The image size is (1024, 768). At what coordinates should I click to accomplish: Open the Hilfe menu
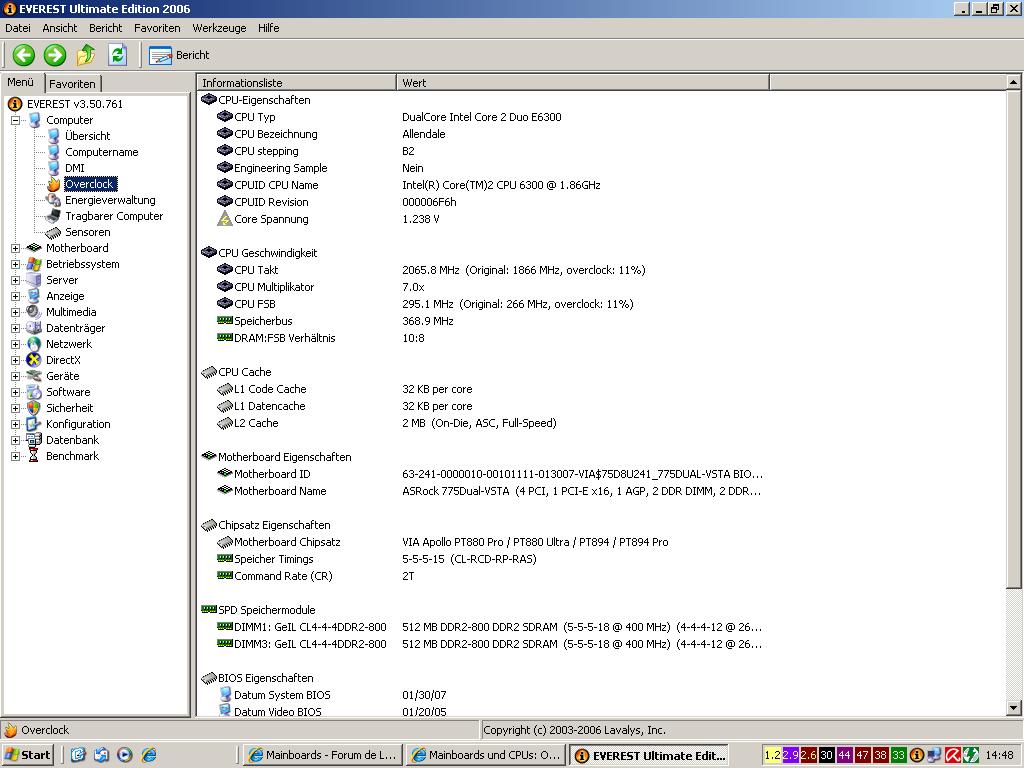[268, 28]
